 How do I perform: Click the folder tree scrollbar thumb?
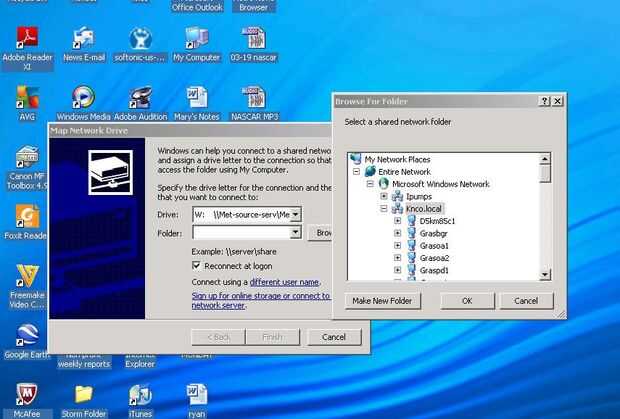pyautogui.click(x=545, y=174)
